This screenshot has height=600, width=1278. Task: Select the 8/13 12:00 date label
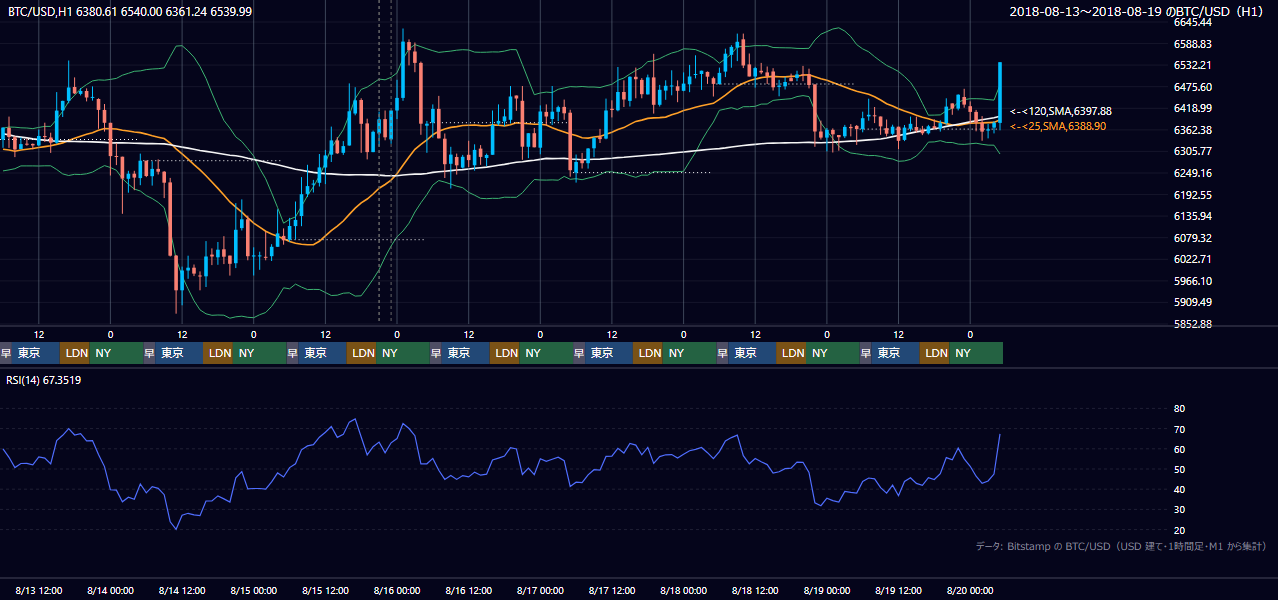click(39, 591)
